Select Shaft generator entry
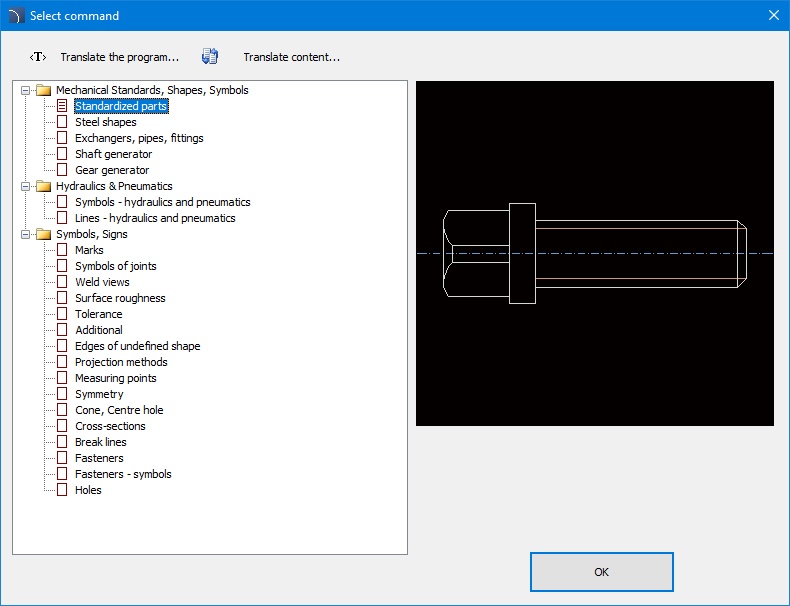 point(113,154)
